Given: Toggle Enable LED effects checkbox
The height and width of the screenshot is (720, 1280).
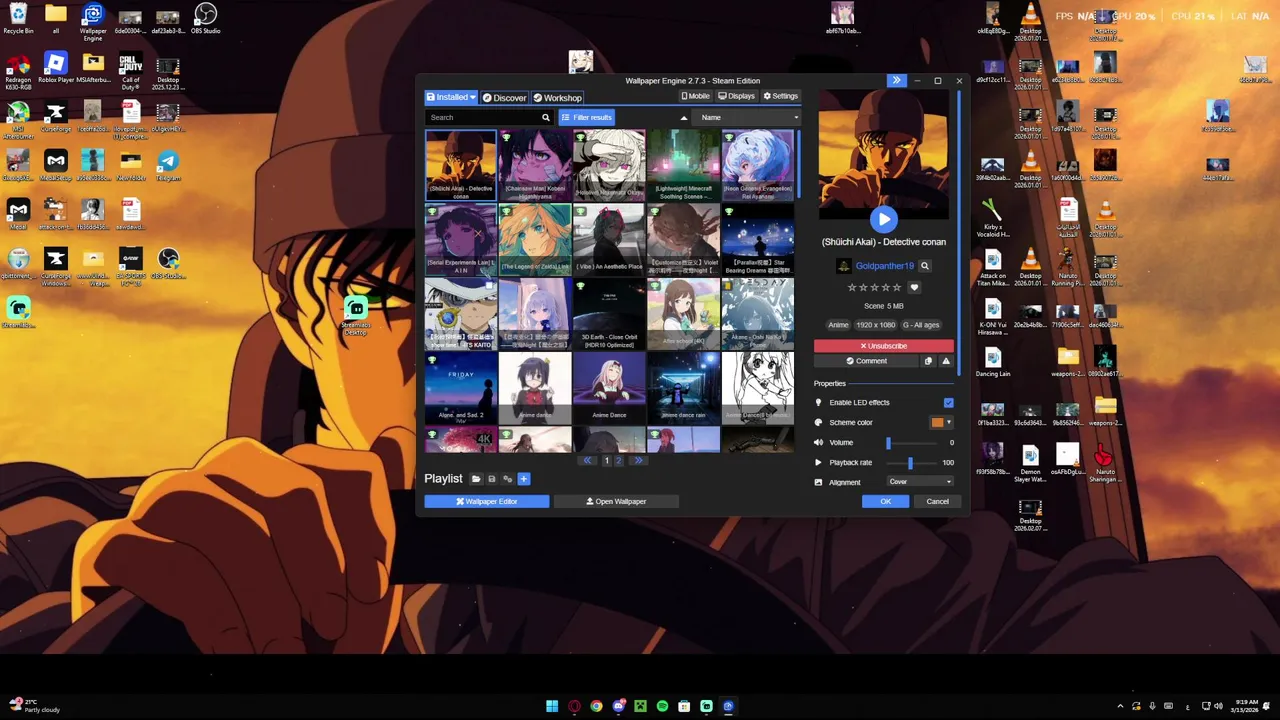Looking at the screenshot, I should click(948, 403).
